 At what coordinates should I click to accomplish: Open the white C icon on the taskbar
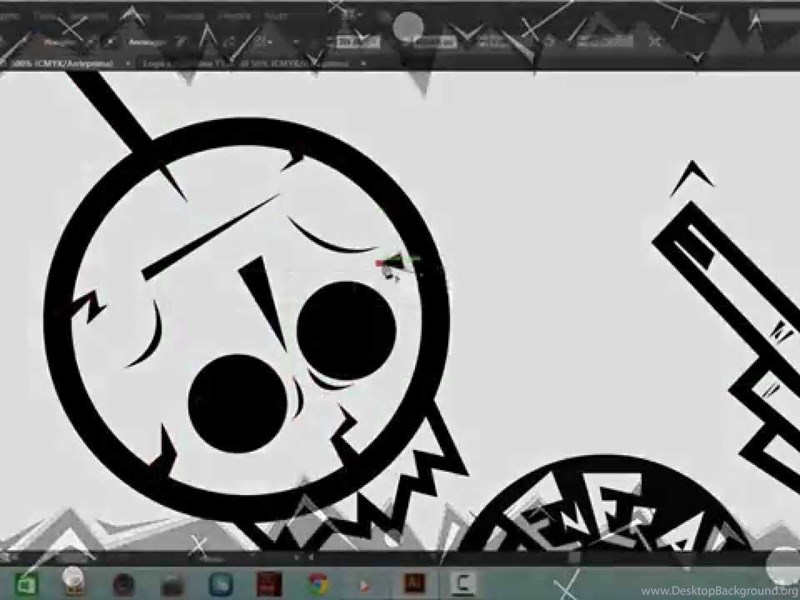point(463,584)
